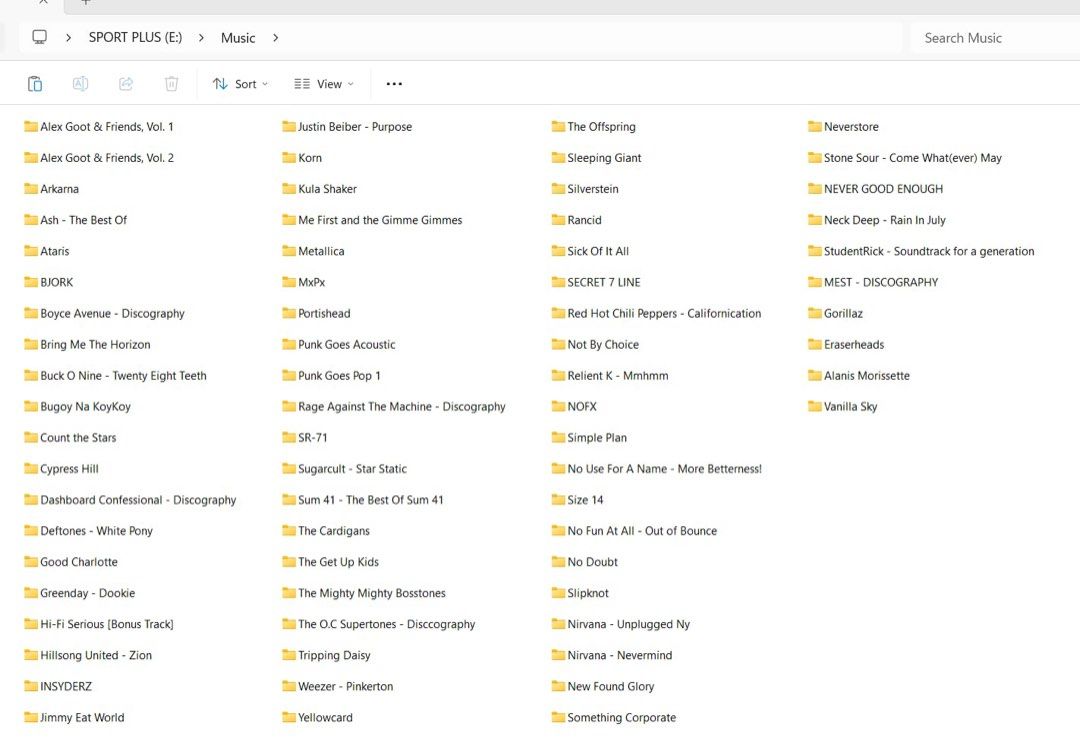Expand the chevron after SPORT PLUS (E:)

(201, 38)
